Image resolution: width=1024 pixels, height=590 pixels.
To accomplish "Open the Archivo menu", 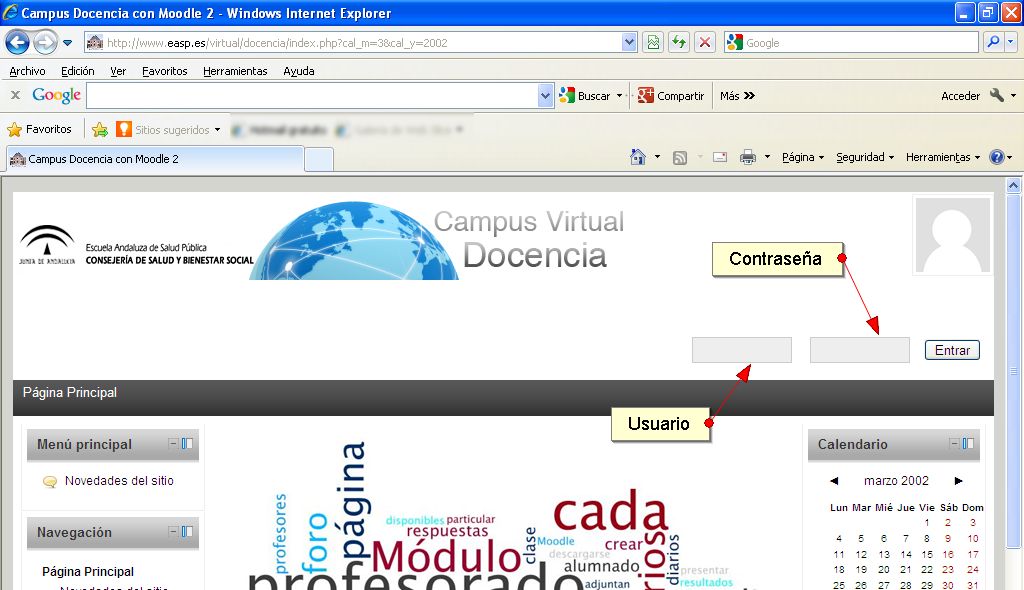I will pos(27,71).
